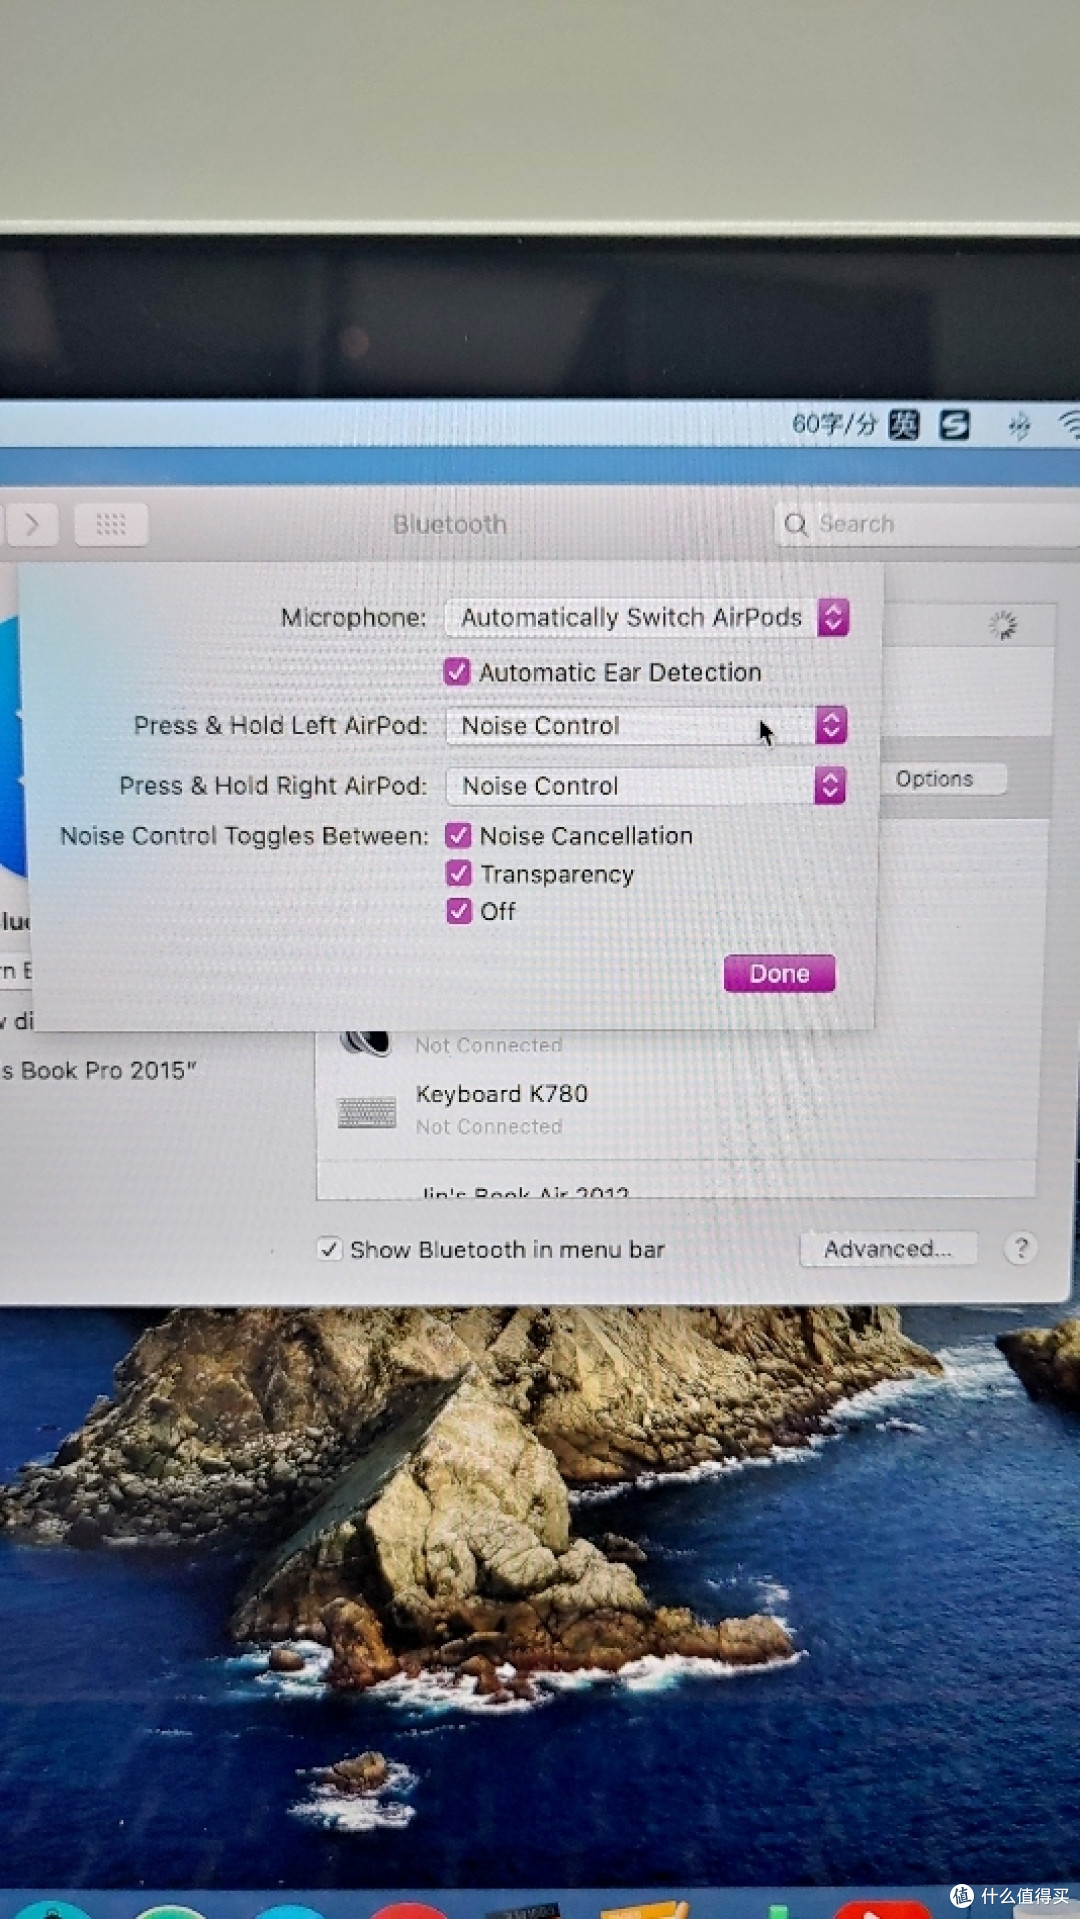1080x1919 pixels.
Task: Click the headphones device icon
Action: [366, 1042]
